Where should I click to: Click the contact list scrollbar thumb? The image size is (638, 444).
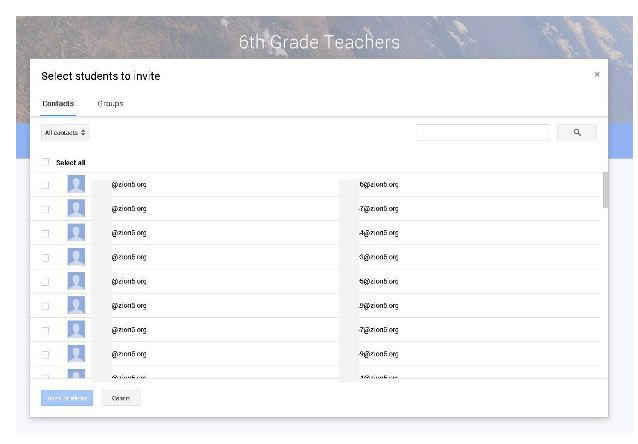click(x=603, y=190)
